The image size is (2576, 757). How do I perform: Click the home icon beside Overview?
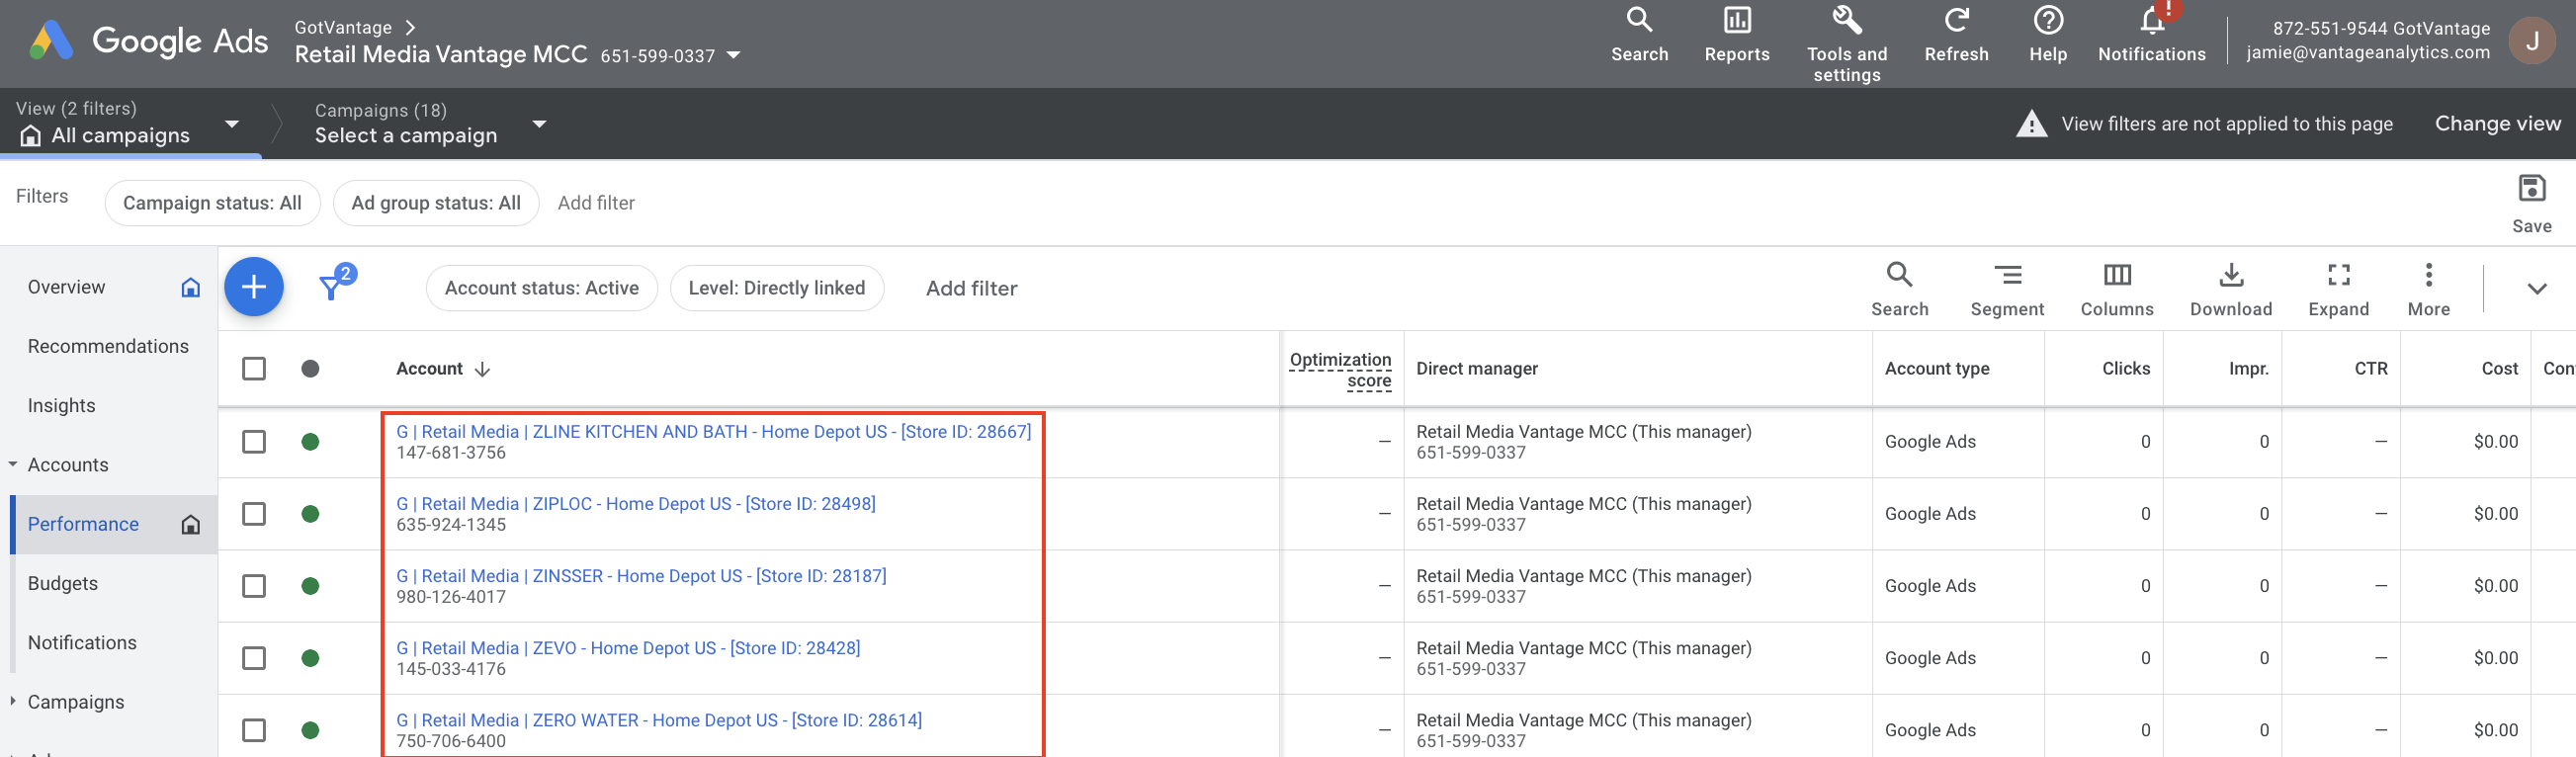point(190,288)
